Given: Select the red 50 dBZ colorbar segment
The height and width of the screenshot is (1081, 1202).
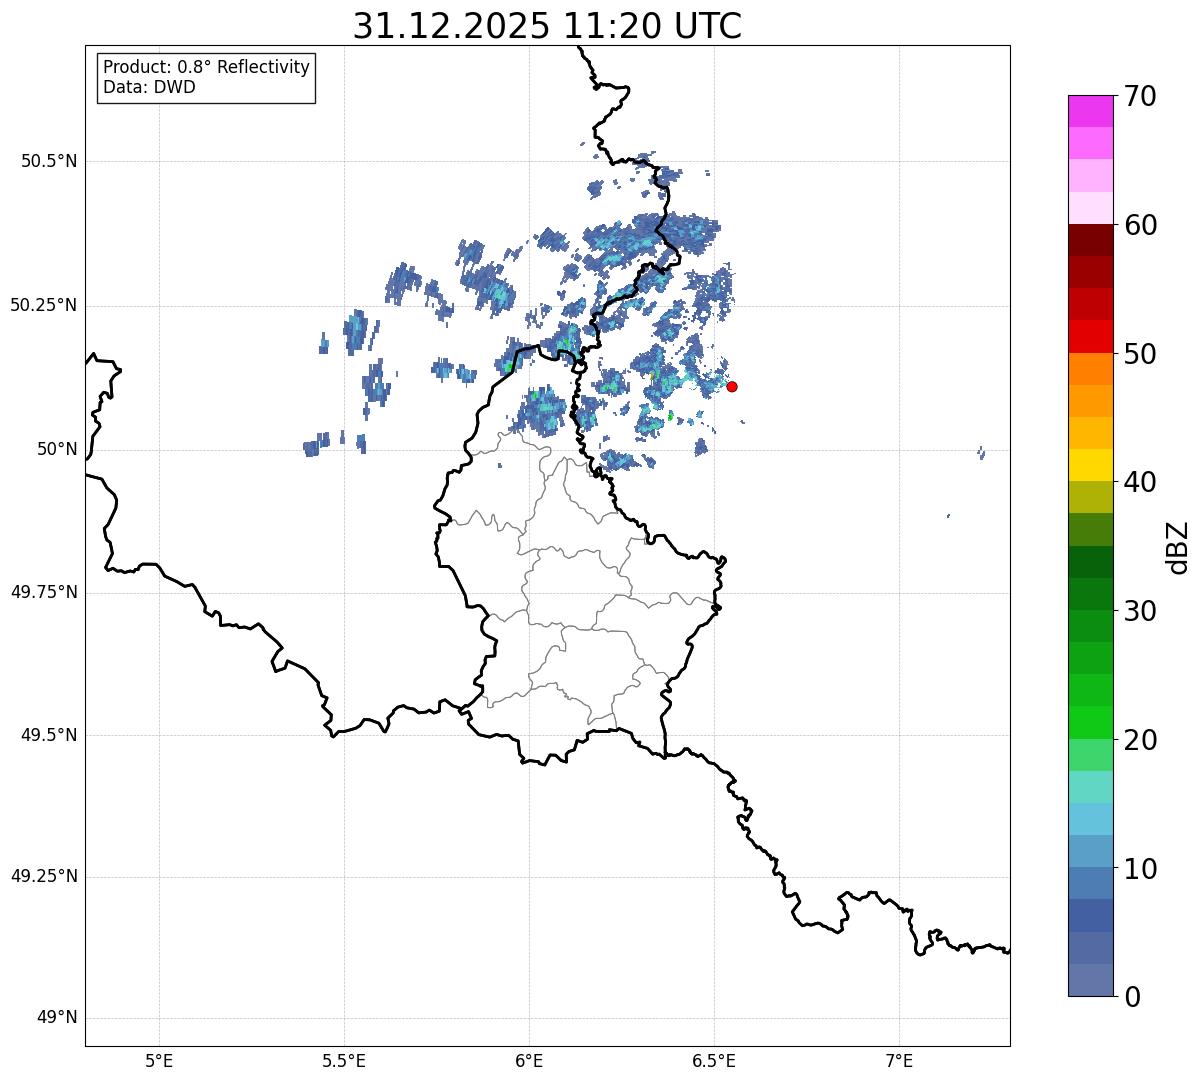Looking at the screenshot, I should pos(1091,336).
